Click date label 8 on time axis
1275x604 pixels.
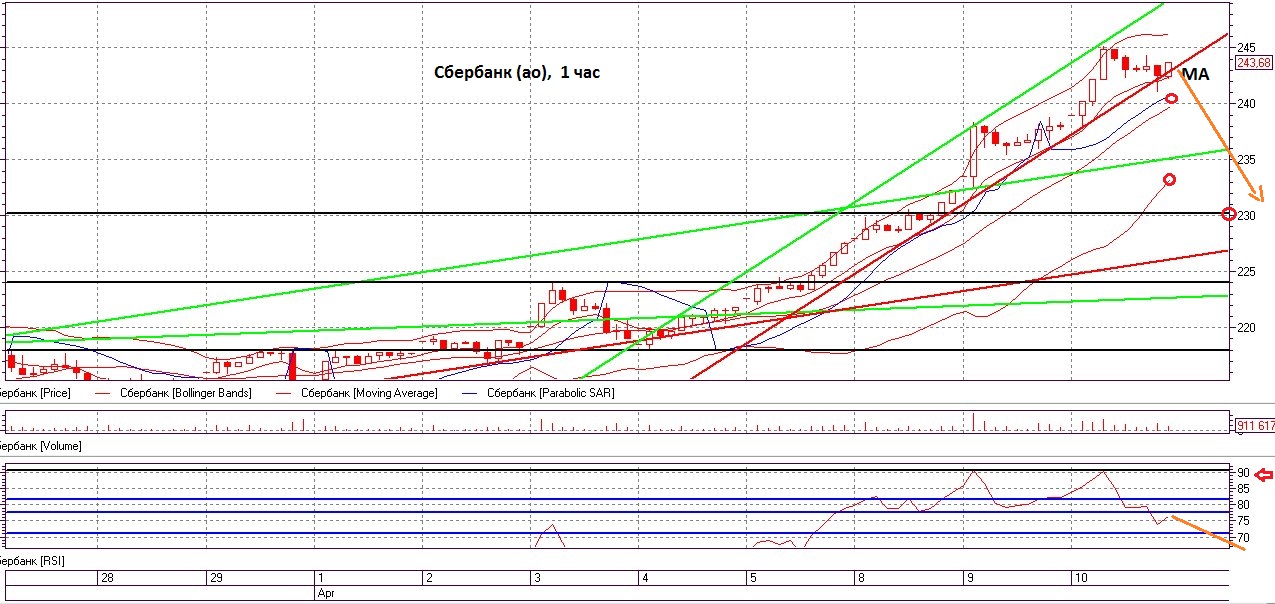[x=860, y=578]
